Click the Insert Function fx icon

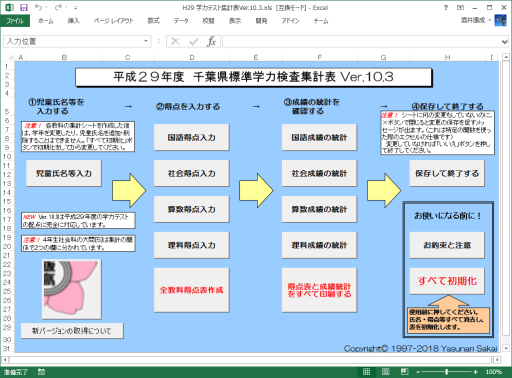[x=211, y=42]
